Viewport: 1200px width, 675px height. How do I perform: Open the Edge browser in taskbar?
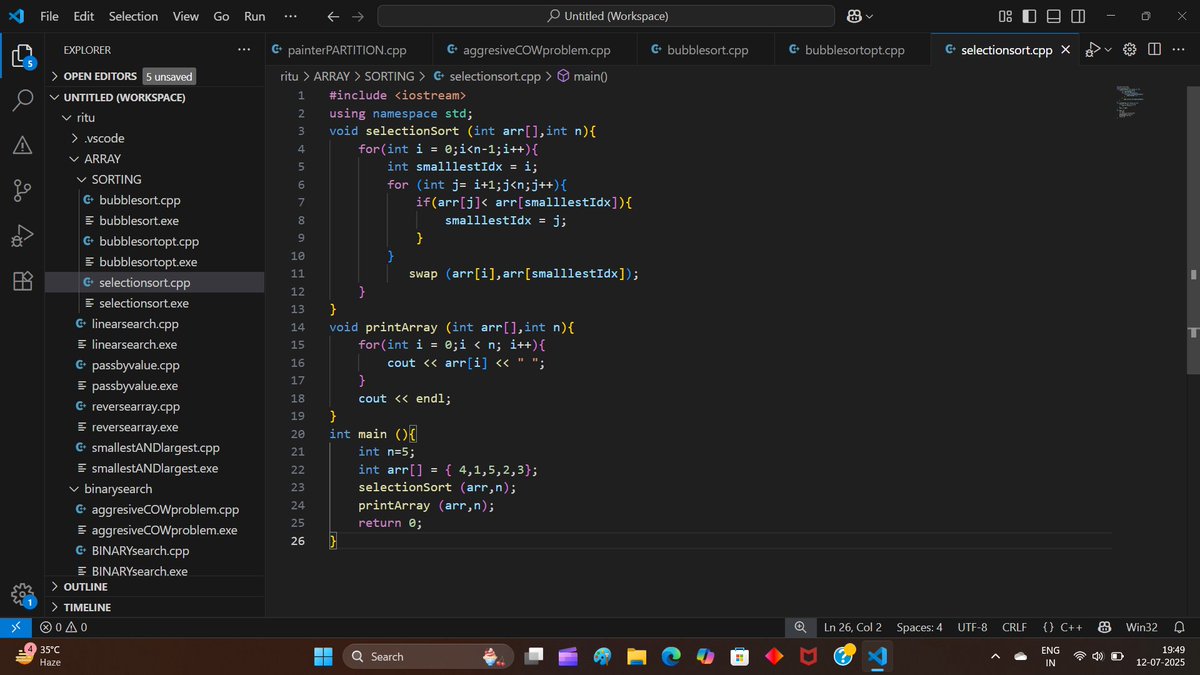tap(670, 656)
